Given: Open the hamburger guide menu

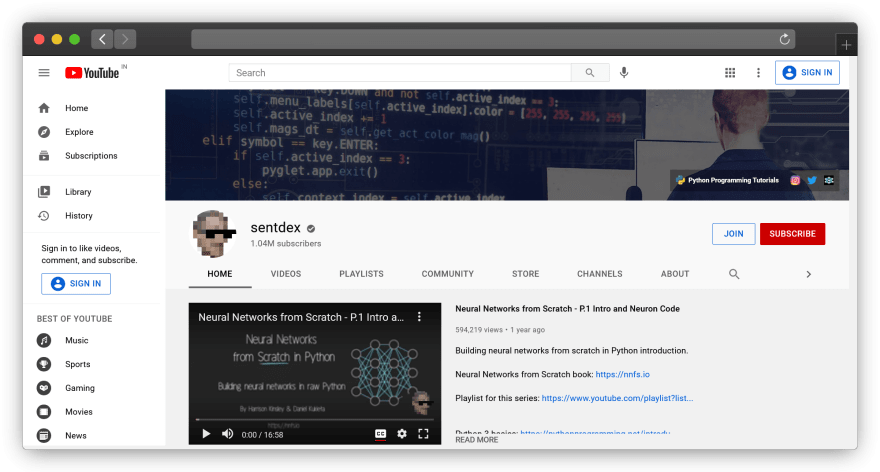Looking at the screenshot, I should (44, 73).
